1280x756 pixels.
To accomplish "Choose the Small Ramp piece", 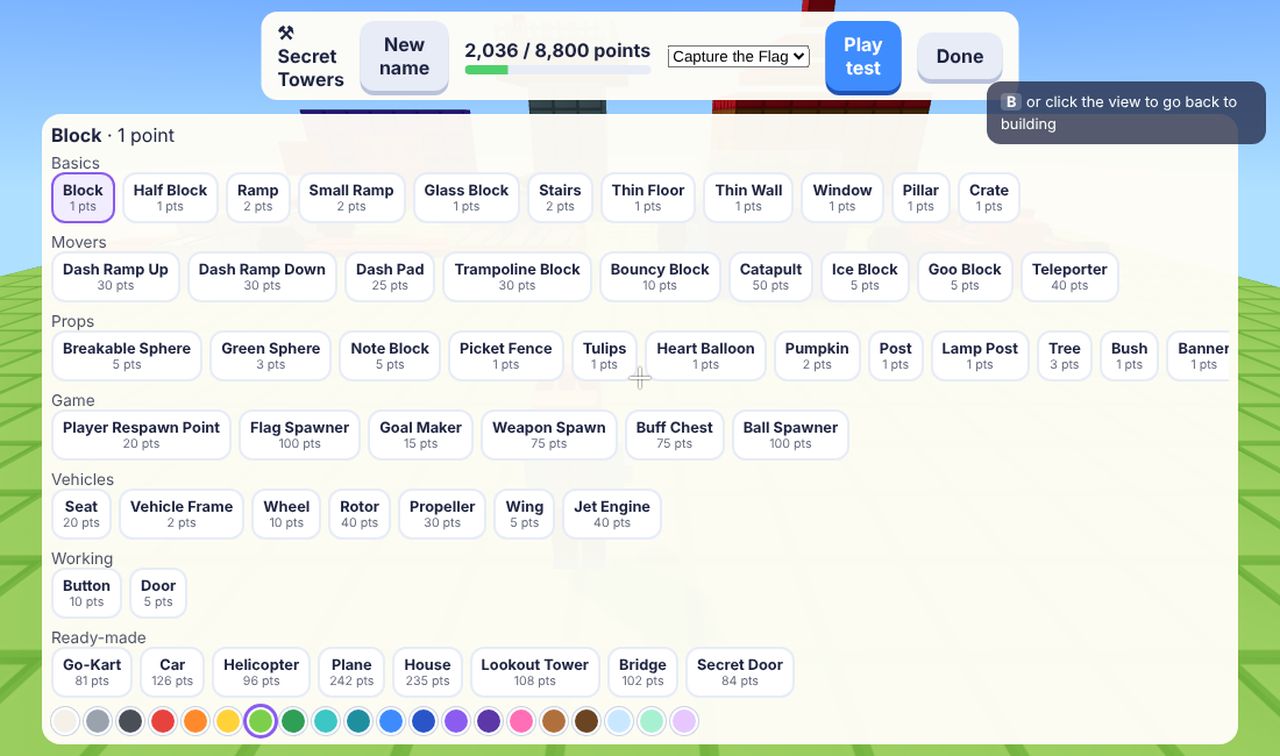I will click(351, 197).
